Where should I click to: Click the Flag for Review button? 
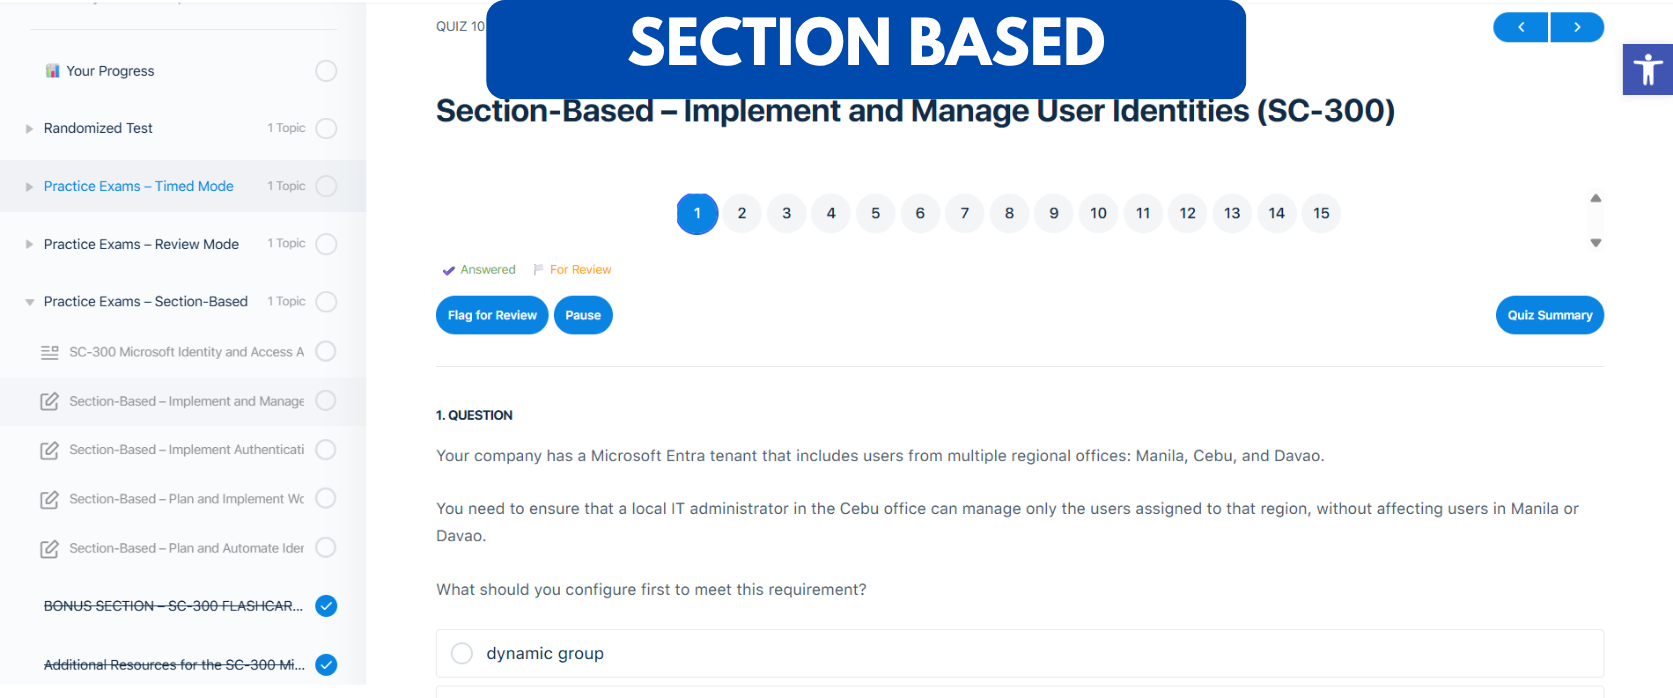tap(492, 315)
